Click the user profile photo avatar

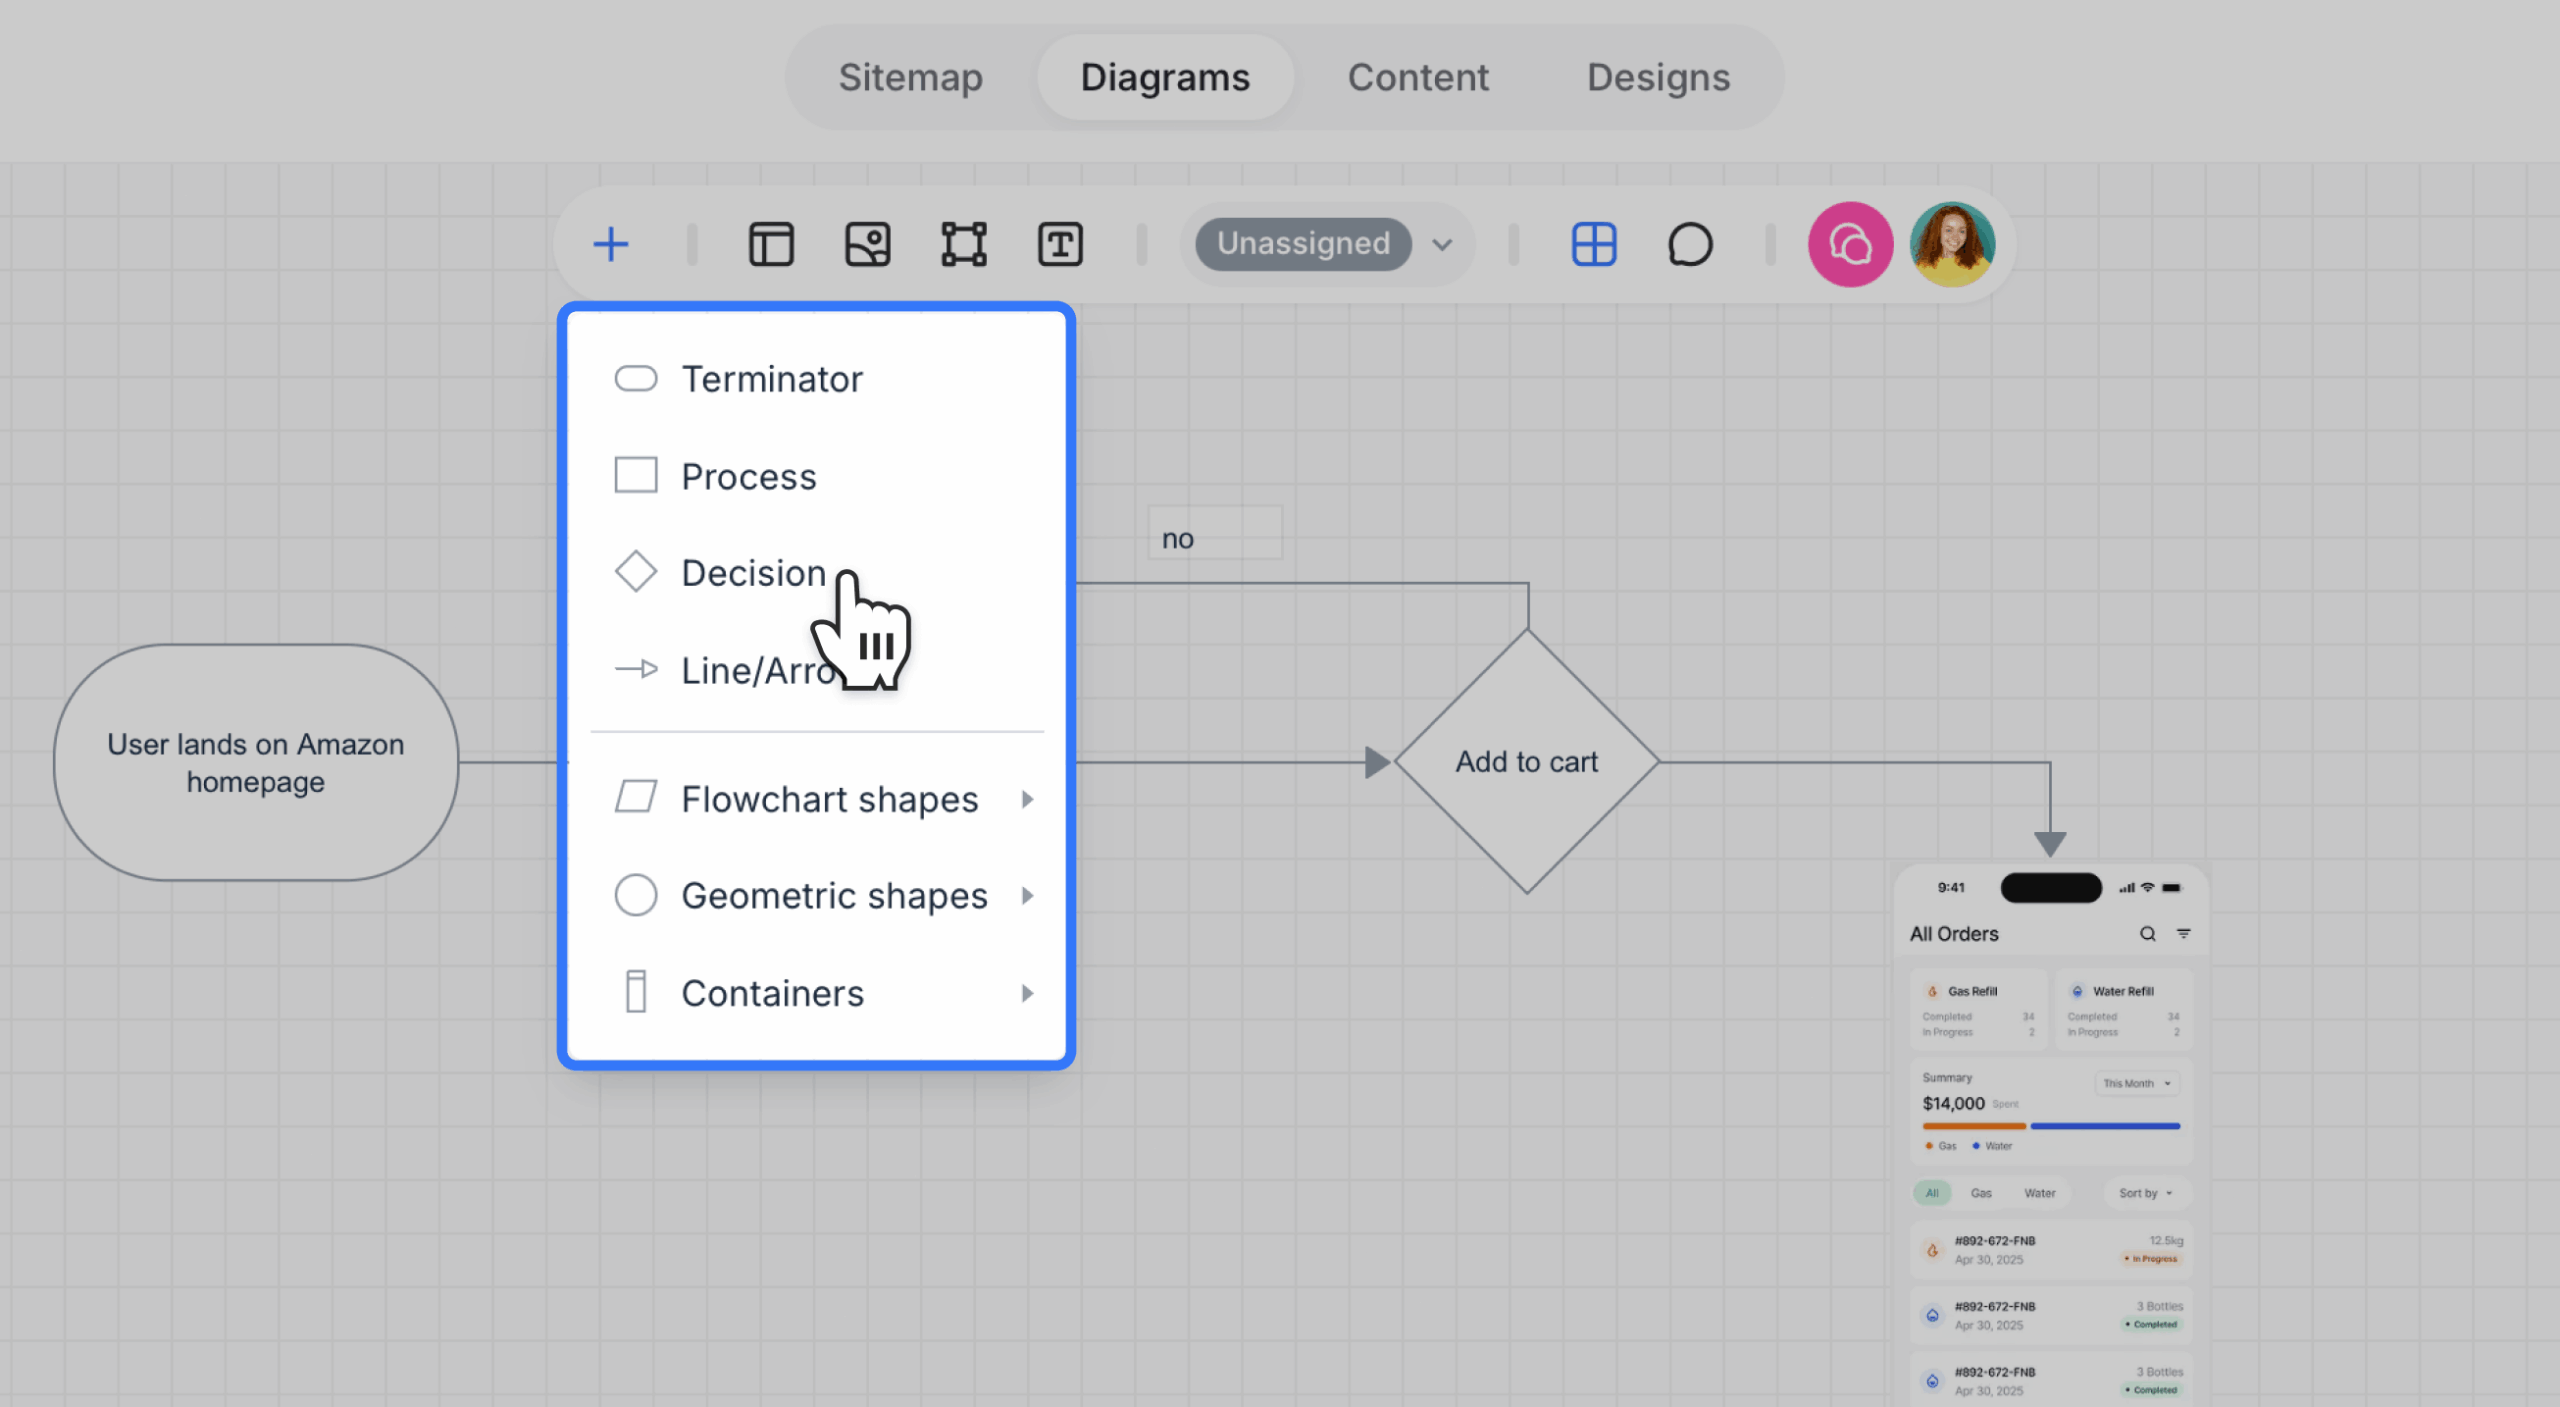click(x=1952, y=245)
